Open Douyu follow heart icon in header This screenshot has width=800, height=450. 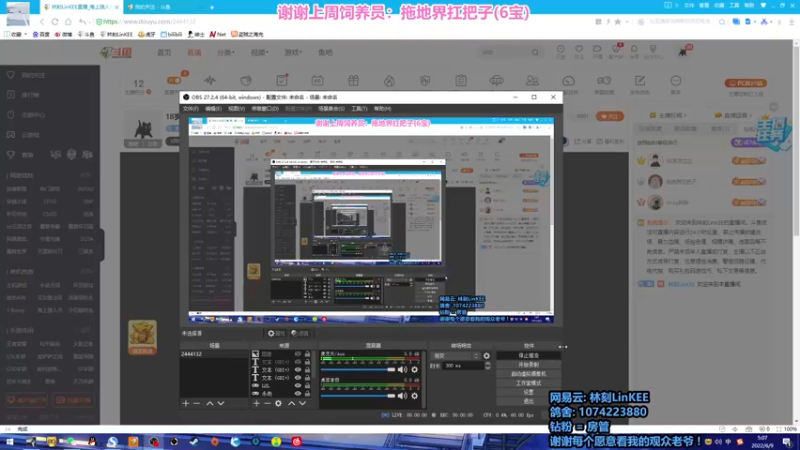[x=579, y=49]
